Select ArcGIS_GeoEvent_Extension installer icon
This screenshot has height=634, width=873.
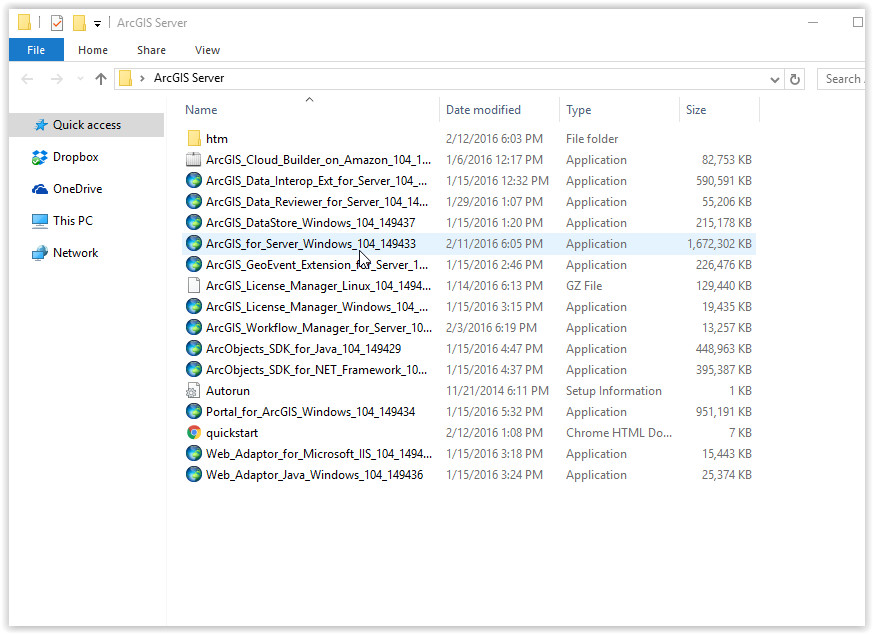(194, 264)
